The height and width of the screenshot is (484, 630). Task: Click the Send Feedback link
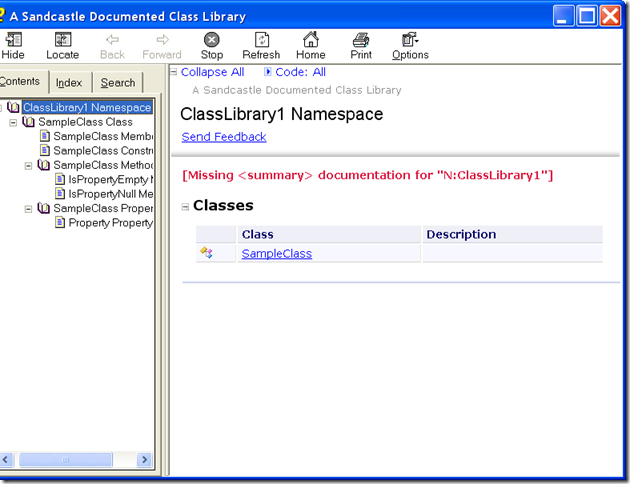tap(224, 137)
